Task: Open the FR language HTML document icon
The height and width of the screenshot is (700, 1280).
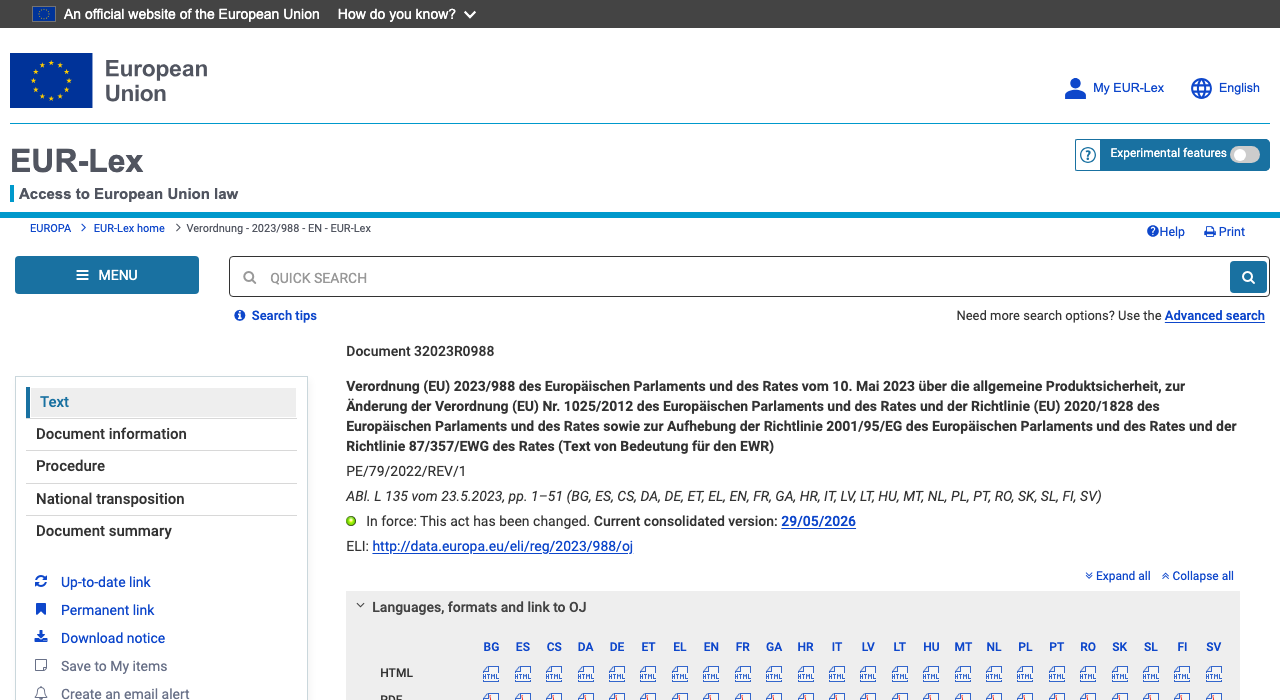Action: (743, 674)
